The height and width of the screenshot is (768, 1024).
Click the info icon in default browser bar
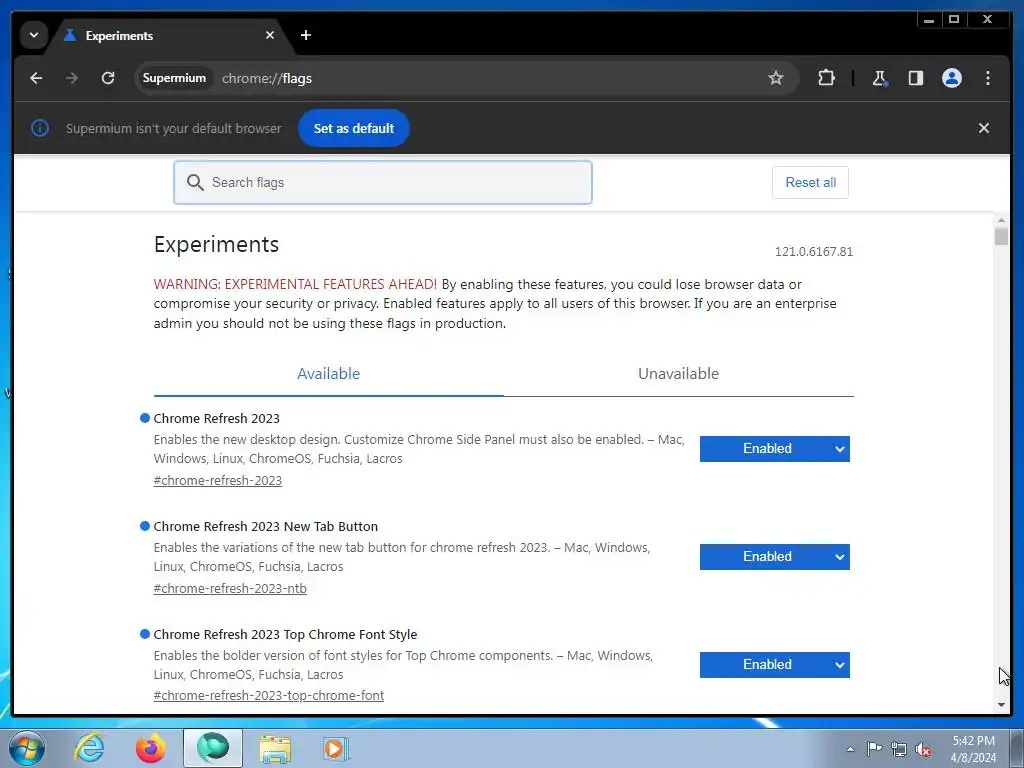[x=40, y=128]
